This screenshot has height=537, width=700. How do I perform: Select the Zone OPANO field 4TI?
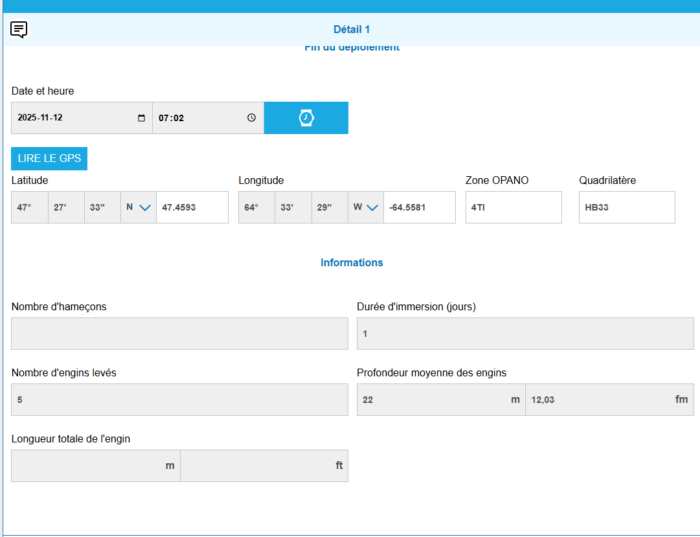513,208
